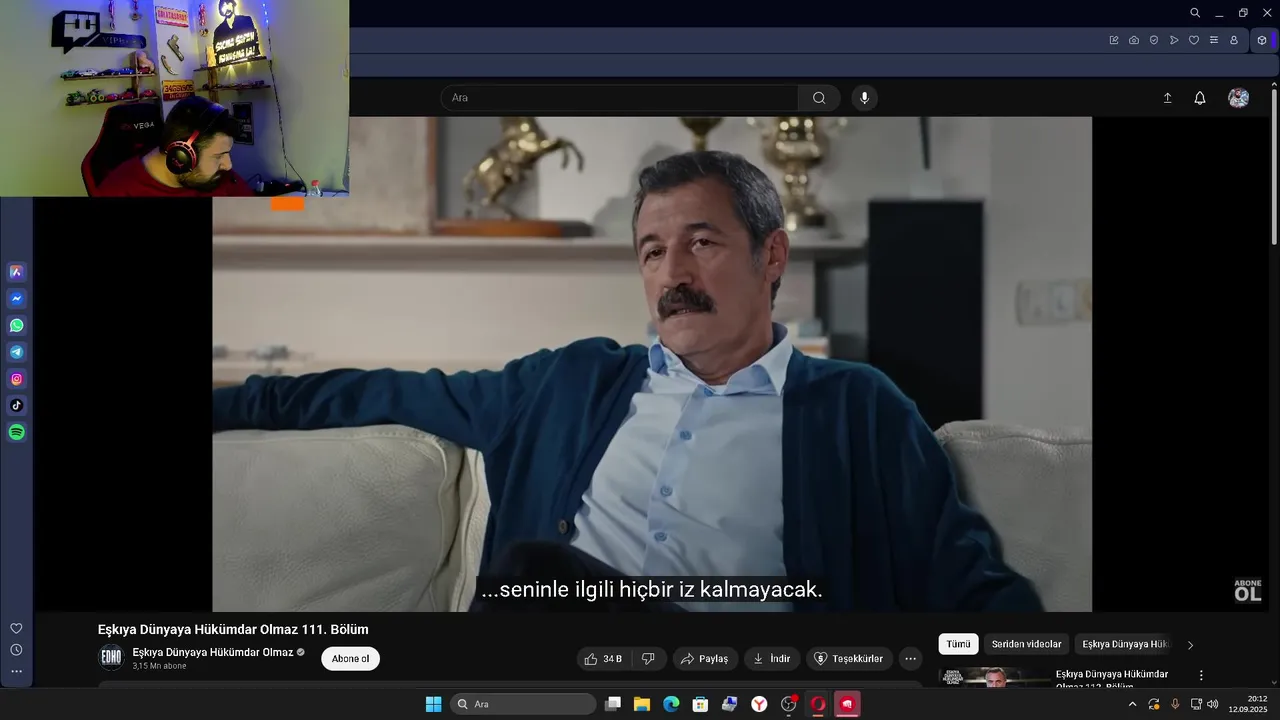This screenshot has width=1280, height=720.
Task: Click the YouTube search magnifier button
Action: click(819, 98)
